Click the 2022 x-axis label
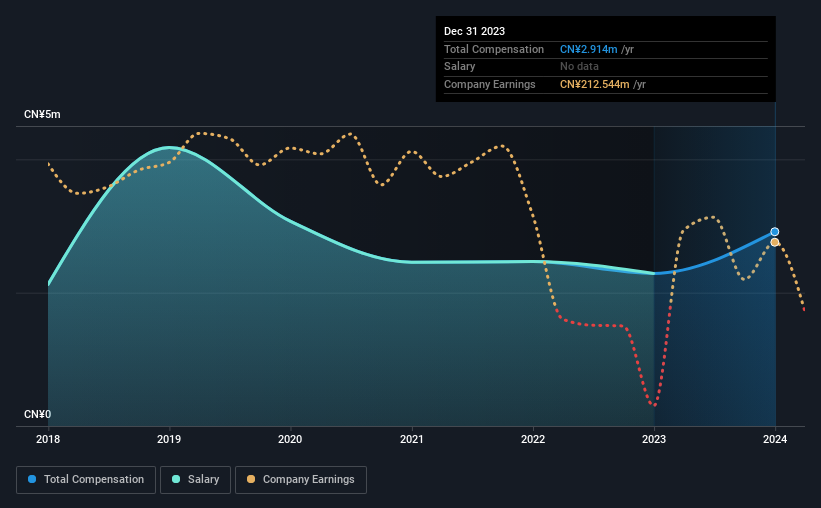Image resolution: width=821 pixels, height=508 pixels. 533,439
